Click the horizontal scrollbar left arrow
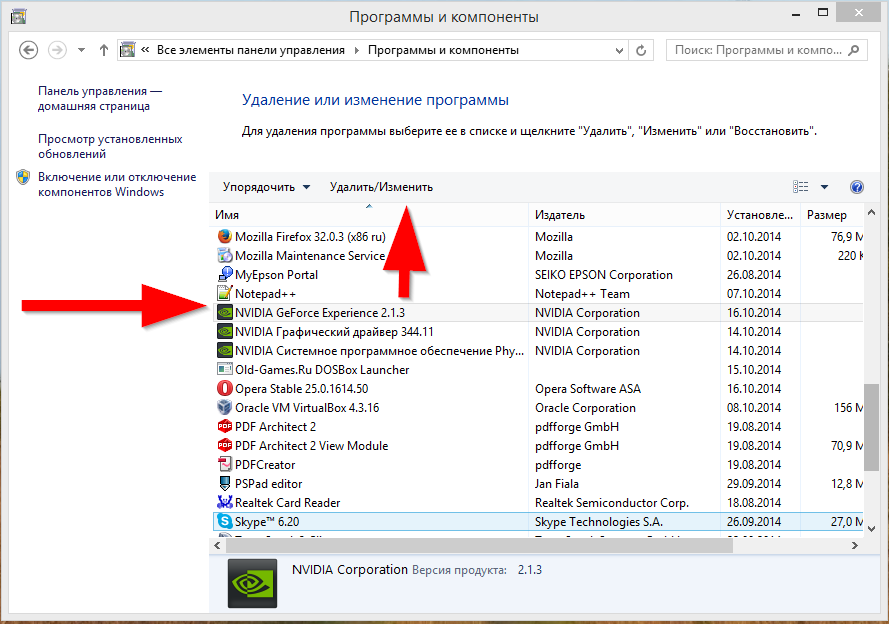 click(x=217, y=545)
